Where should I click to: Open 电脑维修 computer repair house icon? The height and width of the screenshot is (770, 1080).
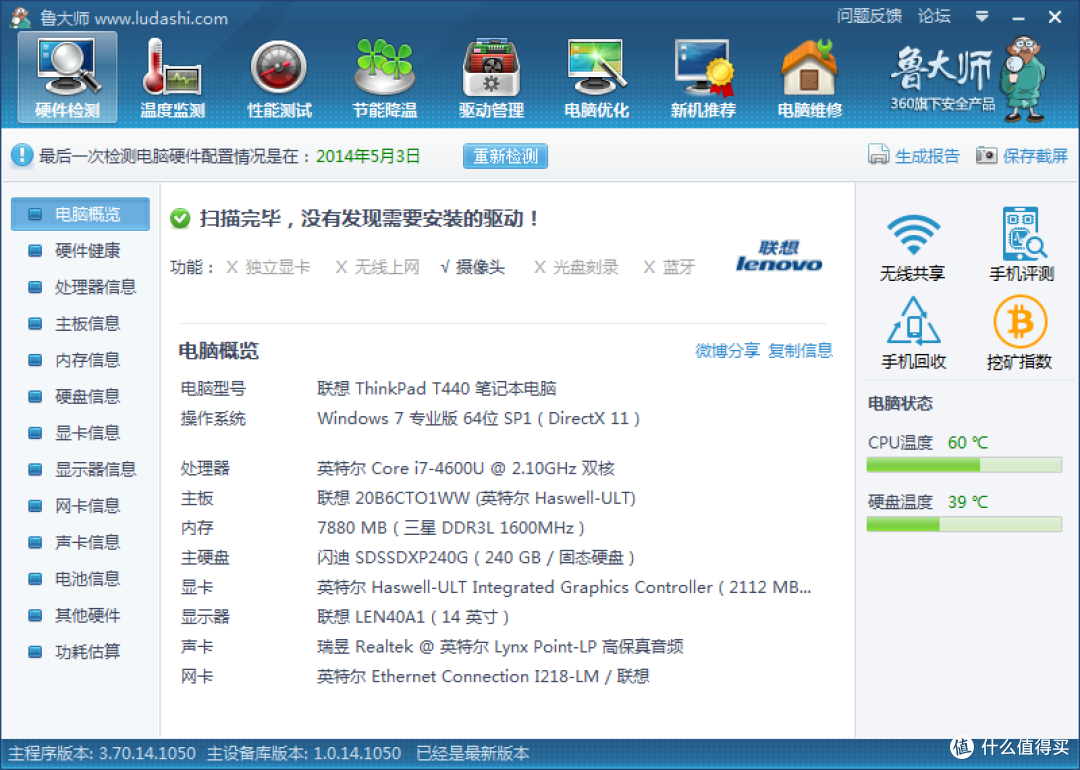(x=809, y=78)
